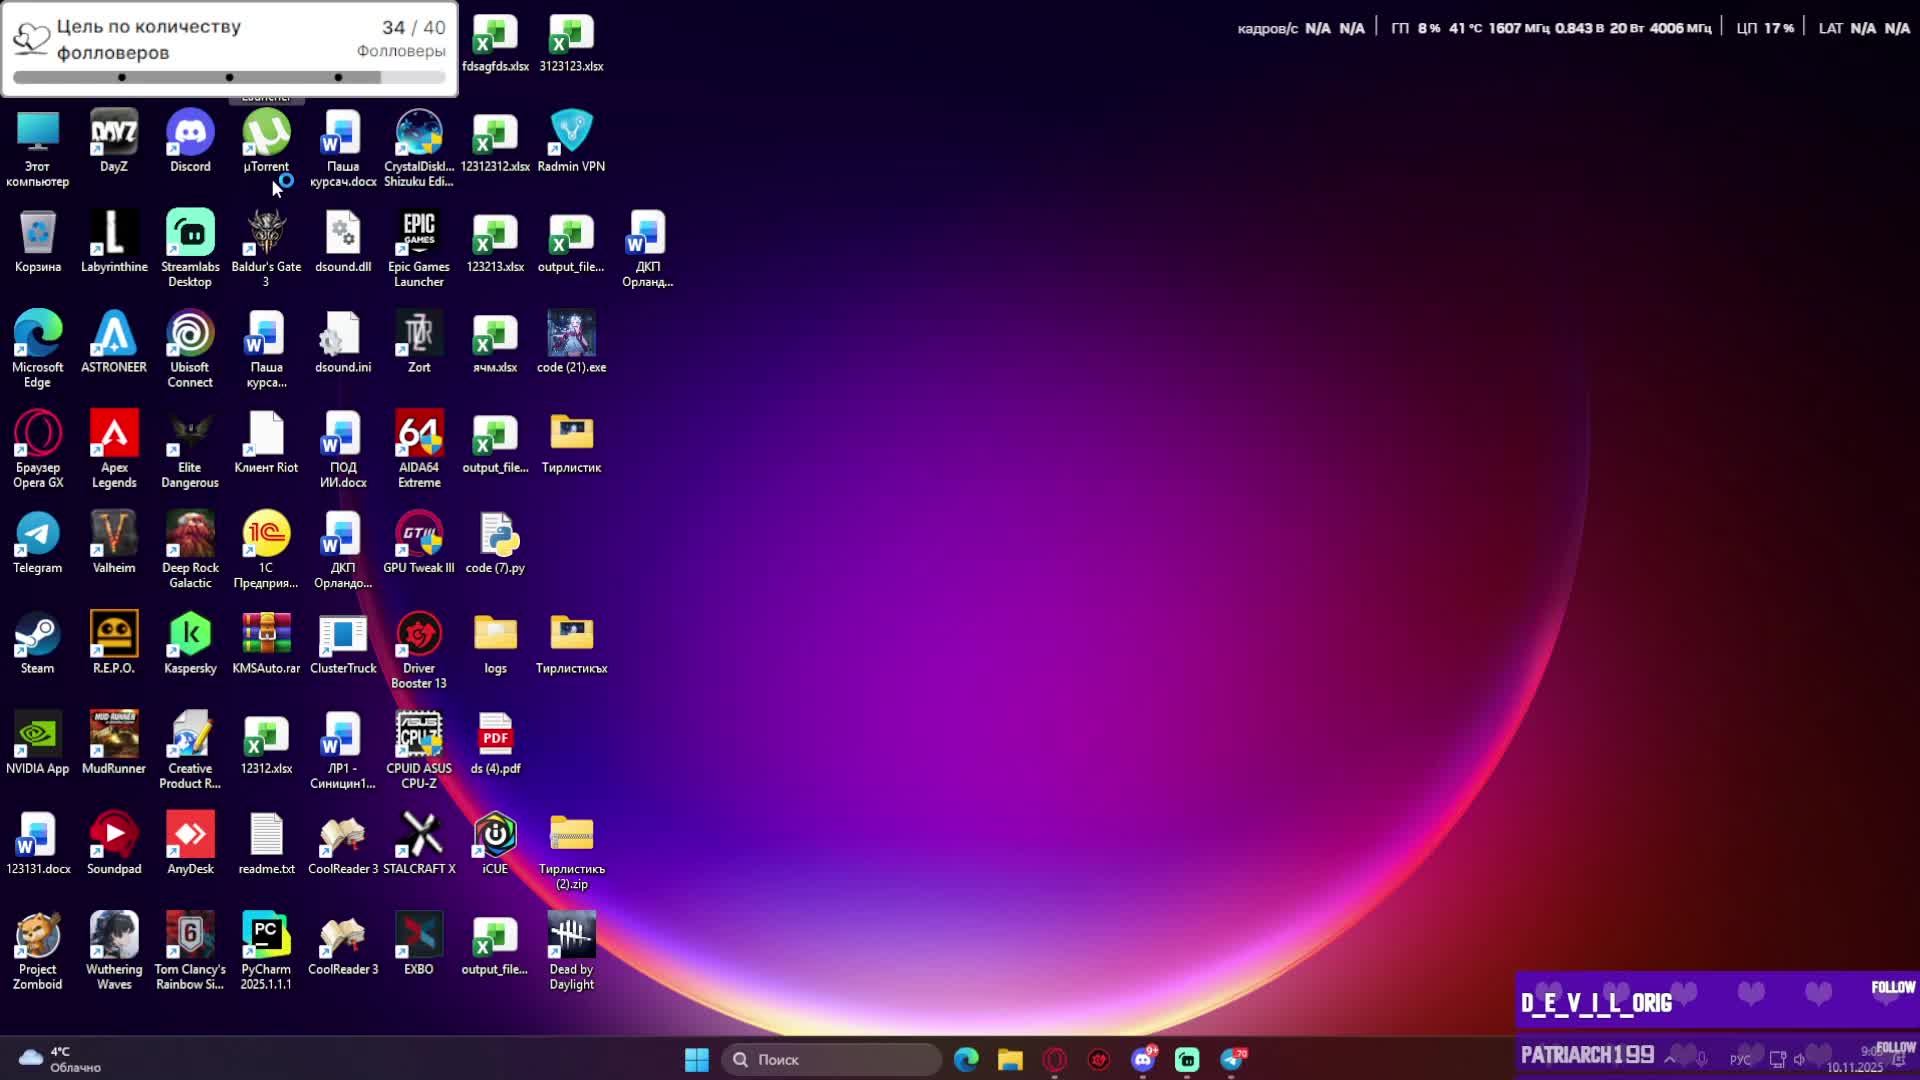The width and height of the screenshot is (1920, 1080).
Task: Click the Поиск taskbar search field
Action: tap(832, 1059)
